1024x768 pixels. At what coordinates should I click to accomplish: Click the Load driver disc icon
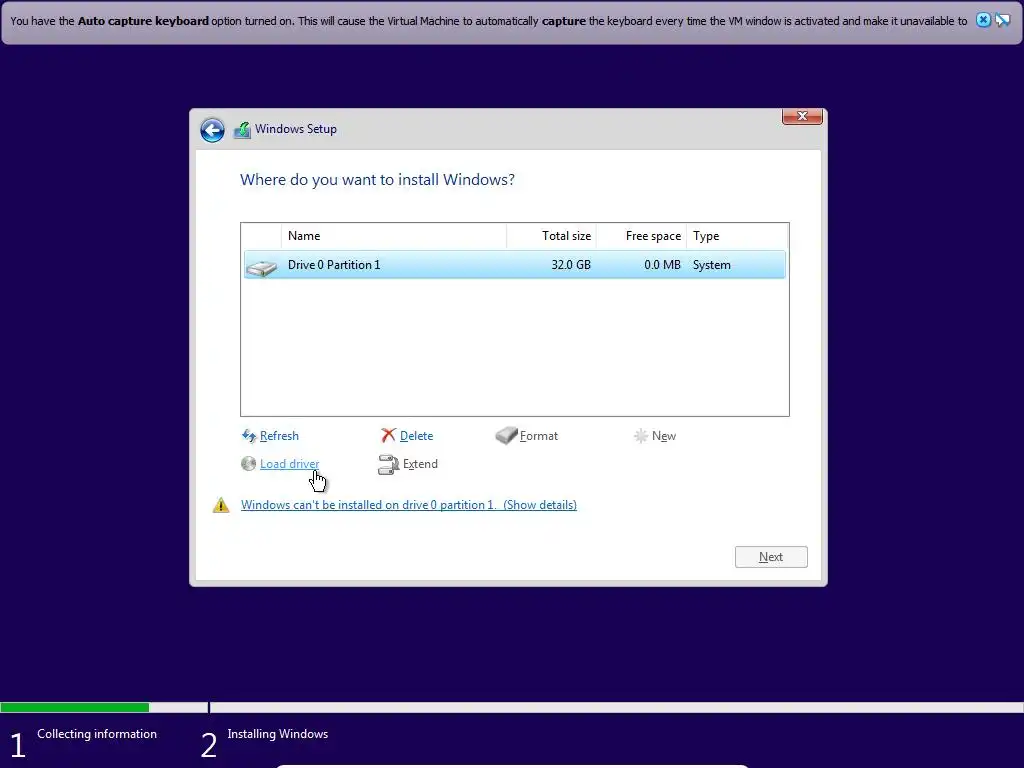(x=248, y=464)
